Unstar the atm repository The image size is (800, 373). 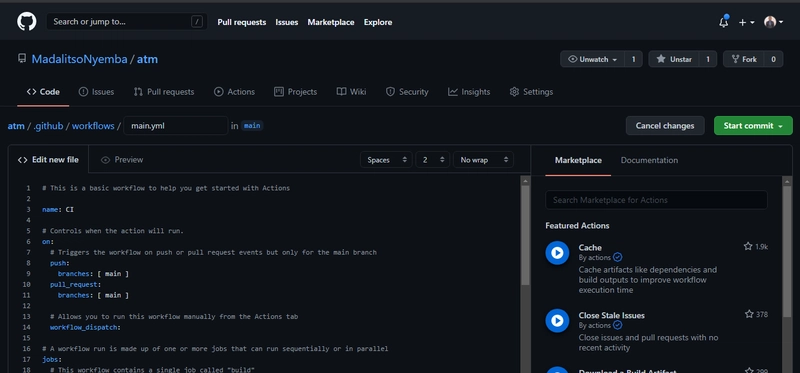pyautogui.click(x=673, y=59)
